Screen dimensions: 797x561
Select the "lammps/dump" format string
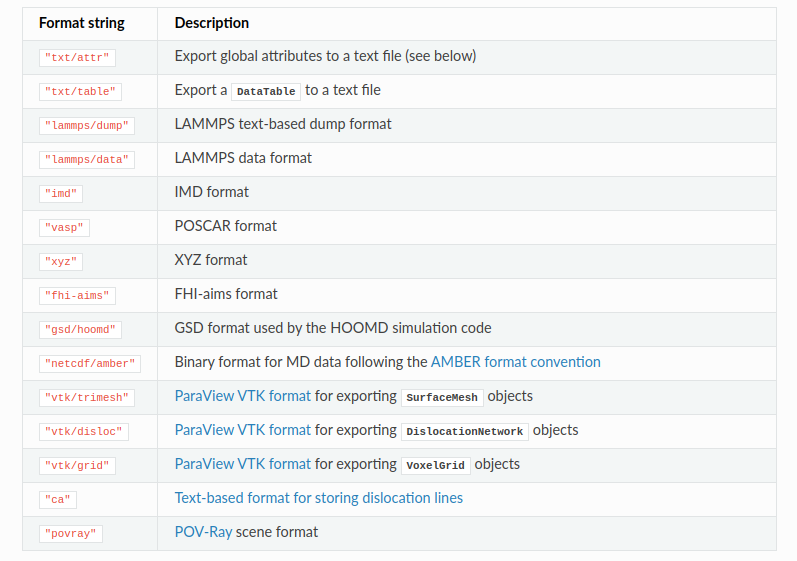87,125
